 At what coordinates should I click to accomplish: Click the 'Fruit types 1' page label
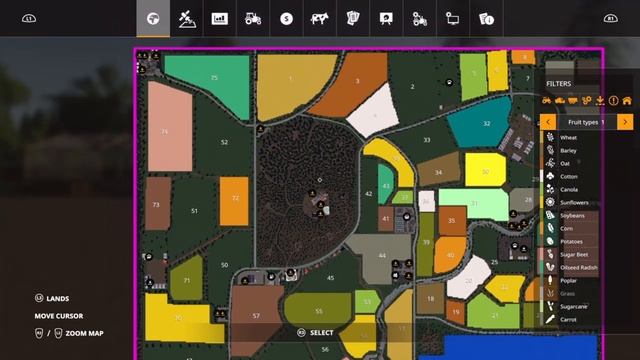(586, 122)
